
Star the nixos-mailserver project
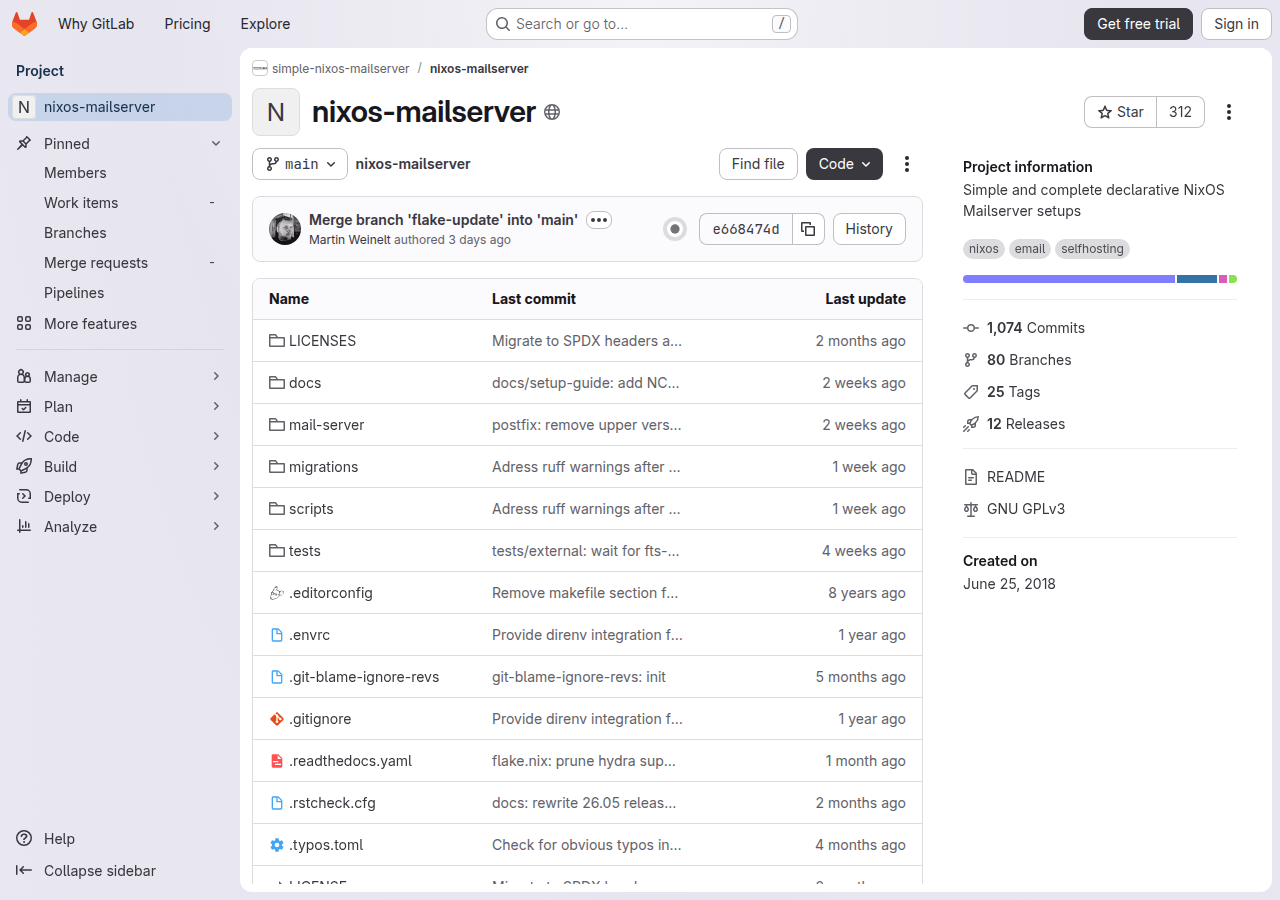[x=1121, y=112]
